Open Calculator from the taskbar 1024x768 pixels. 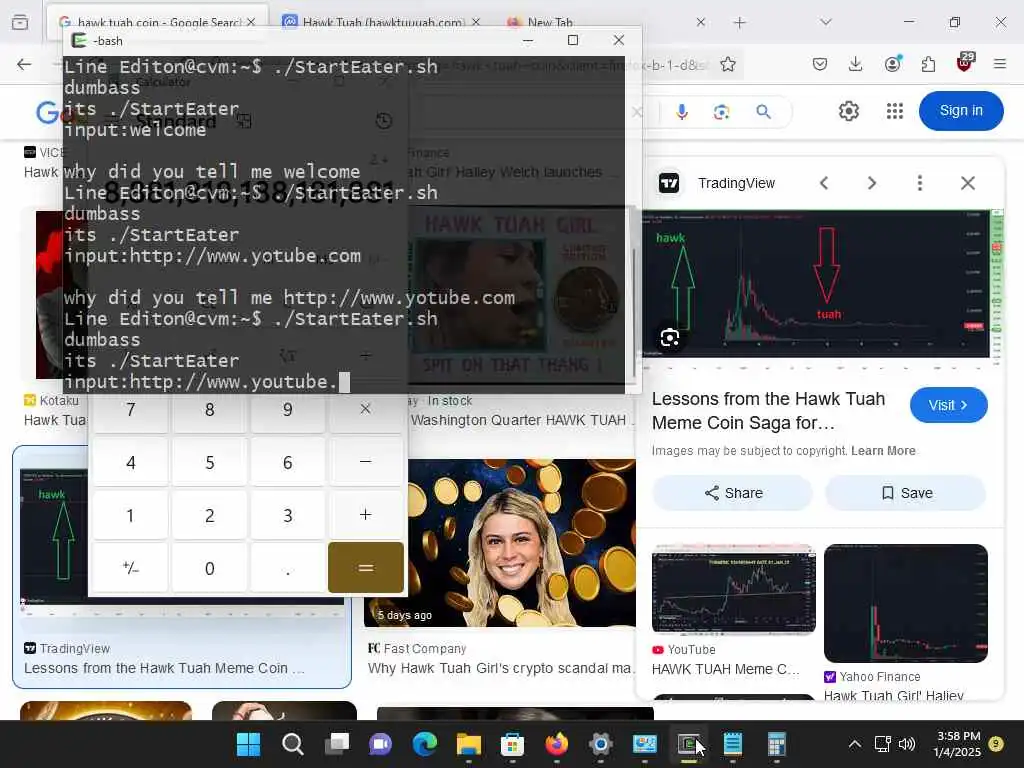776,744
